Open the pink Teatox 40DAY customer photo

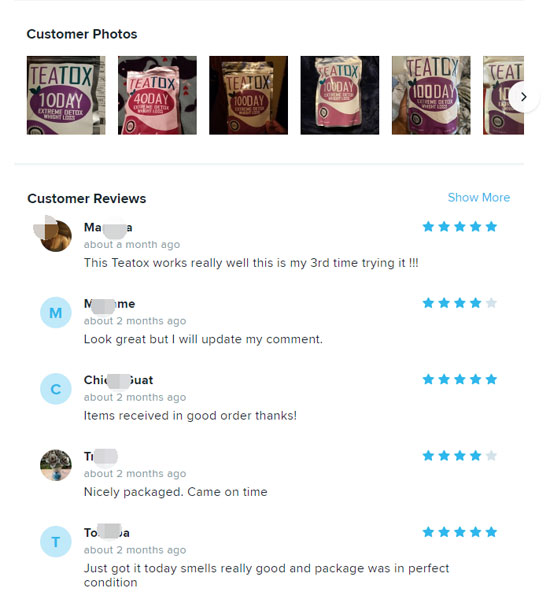tap(157, 95)
